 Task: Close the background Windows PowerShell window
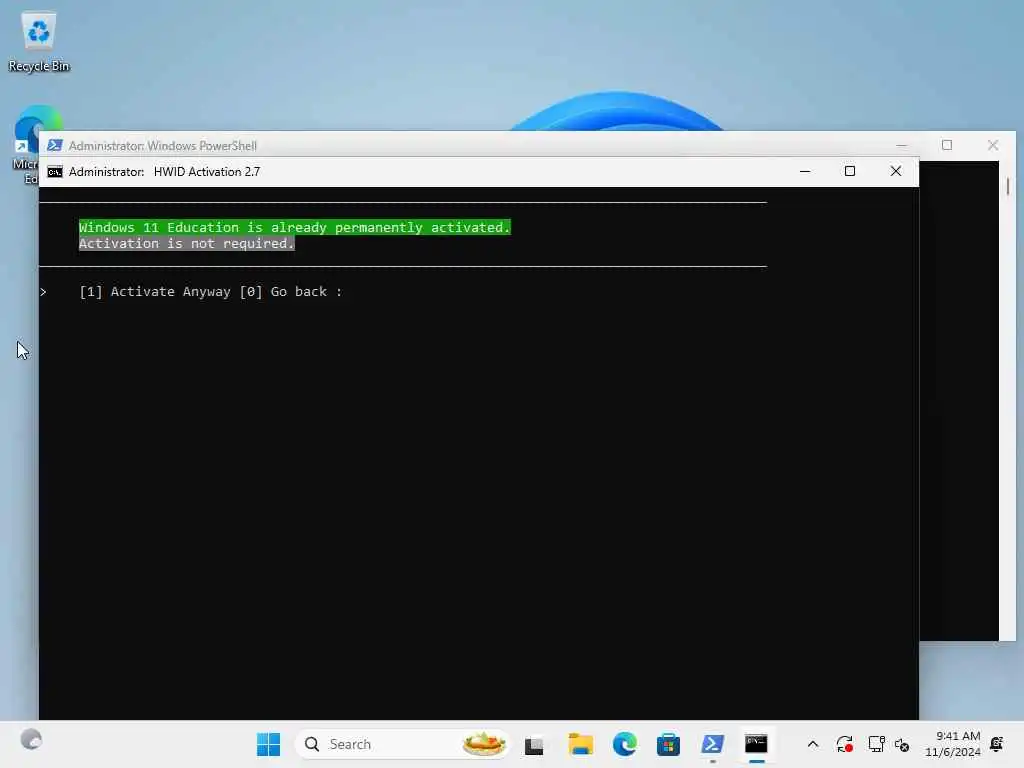993,145
